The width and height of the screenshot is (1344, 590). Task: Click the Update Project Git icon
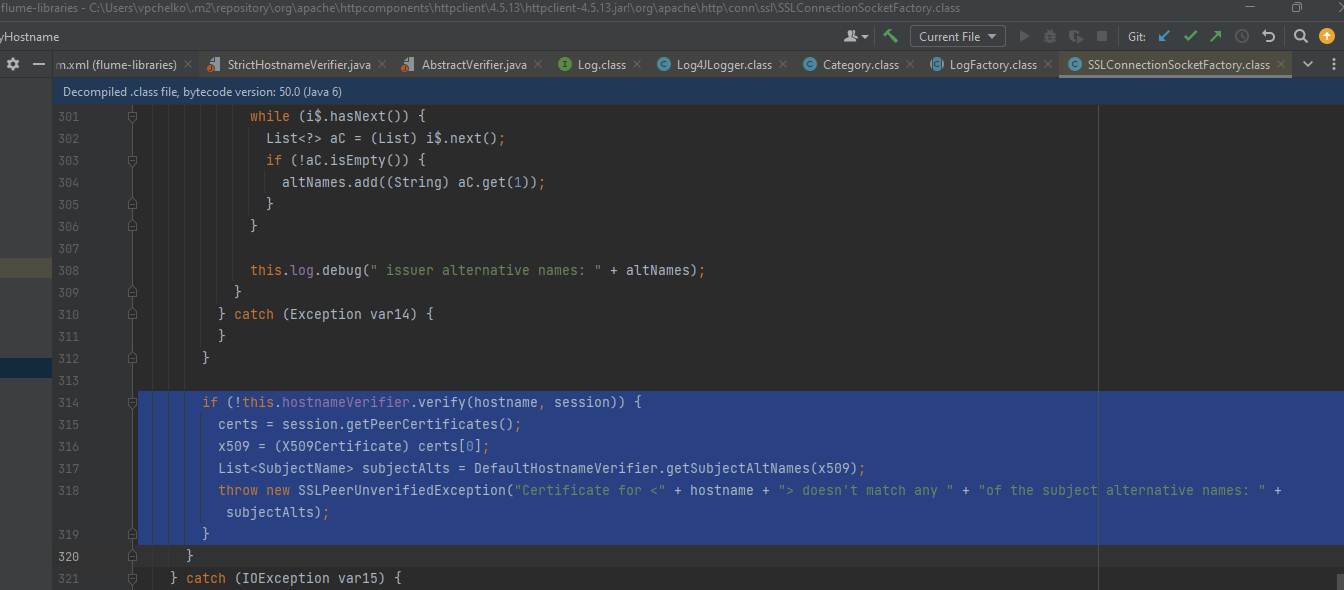click(1163, 36)
